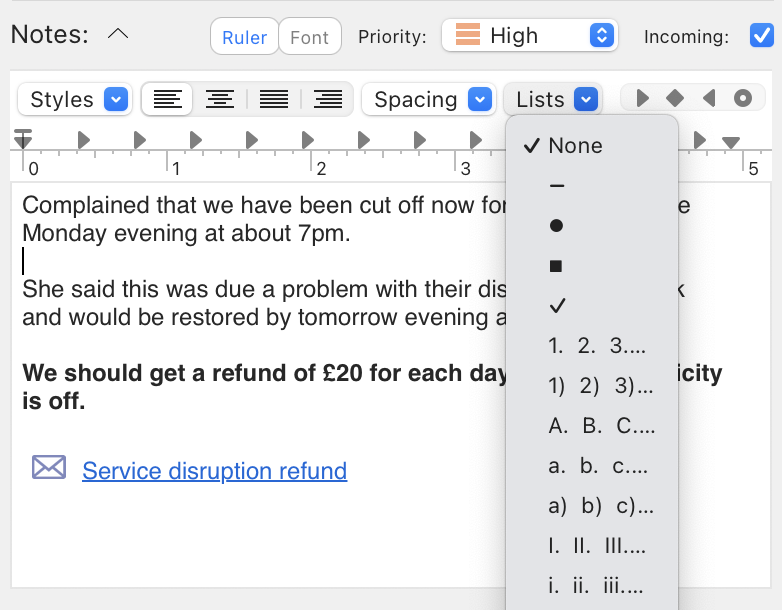
Task: Toggle the Font button
Action: [309, 37]
